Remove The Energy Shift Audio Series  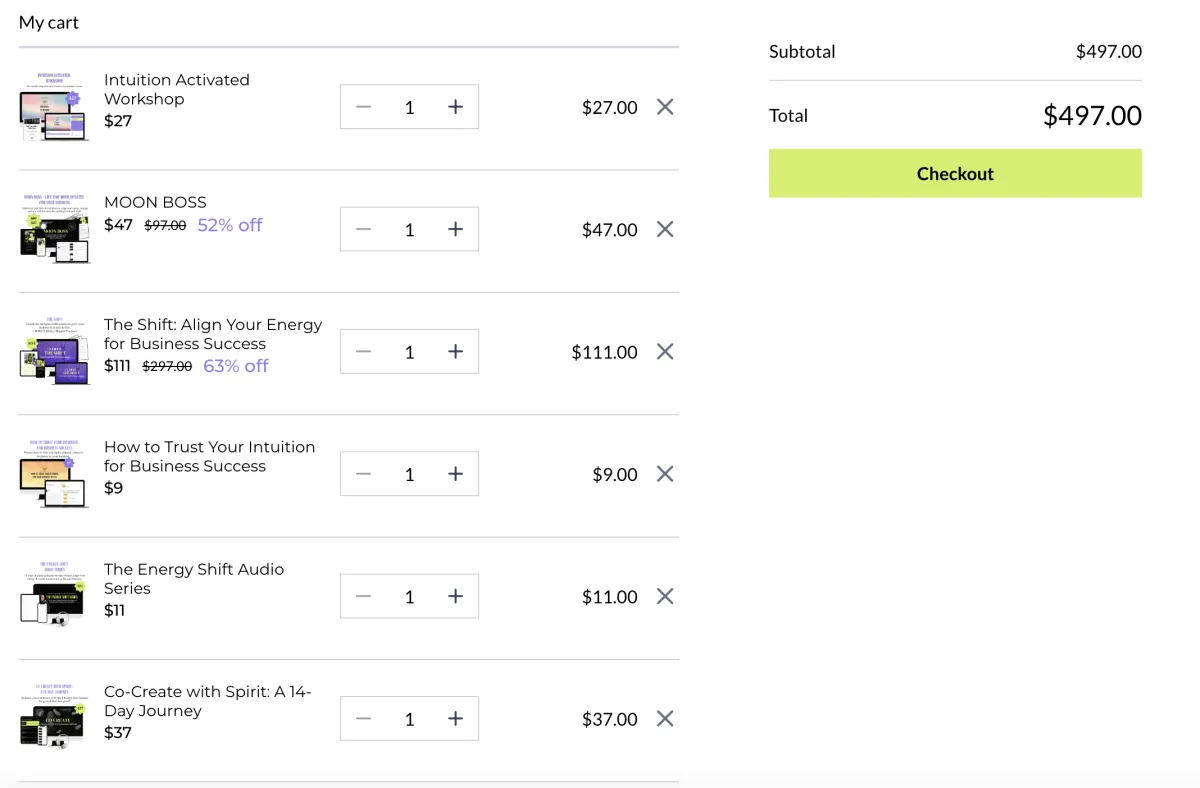[665, 596]
